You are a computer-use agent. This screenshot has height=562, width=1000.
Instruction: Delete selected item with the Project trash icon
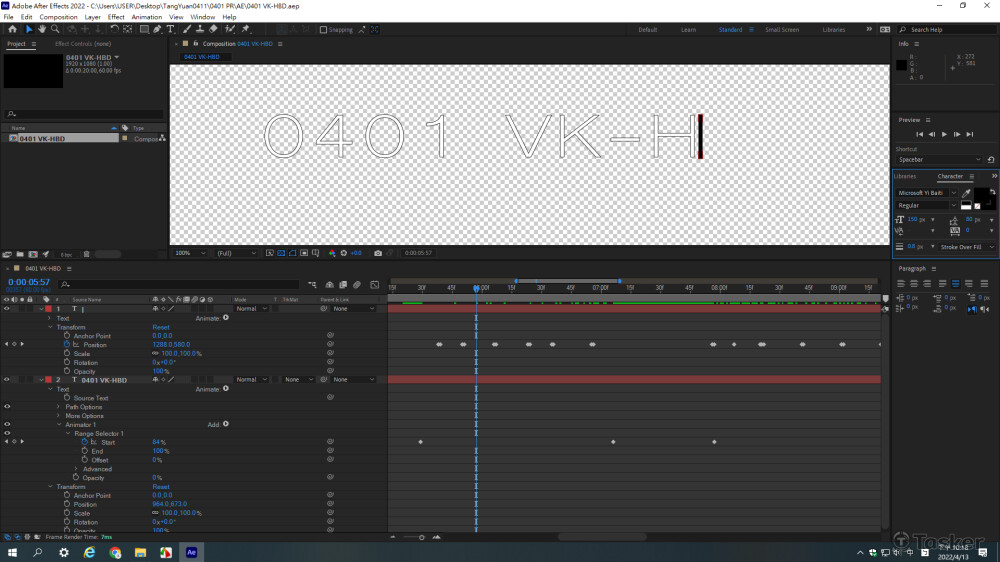86,254
